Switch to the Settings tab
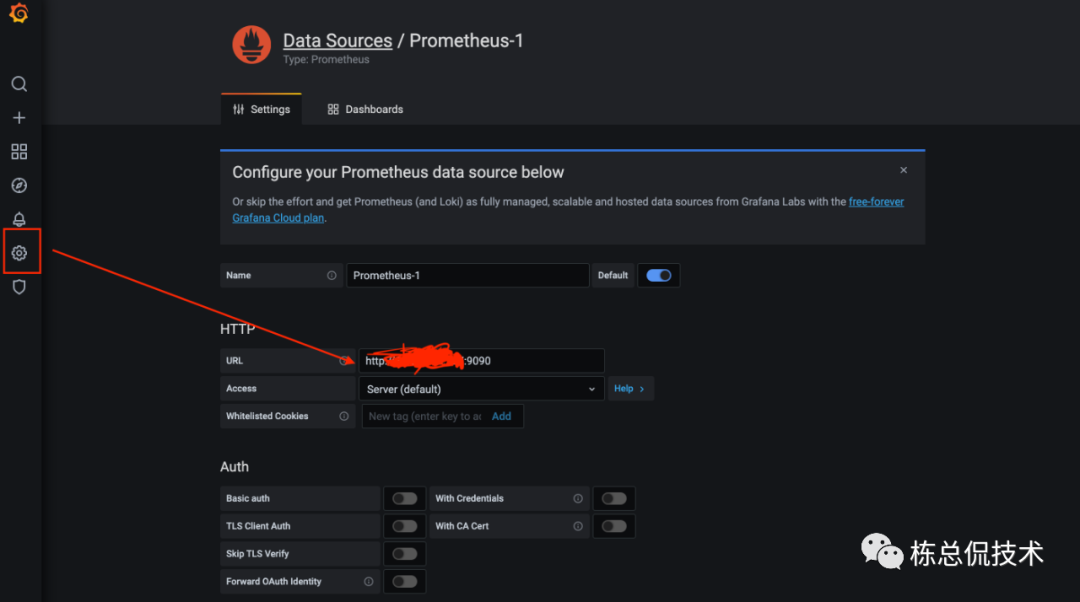This screenshot has height=602, width=1080. [x=261, y=109]
